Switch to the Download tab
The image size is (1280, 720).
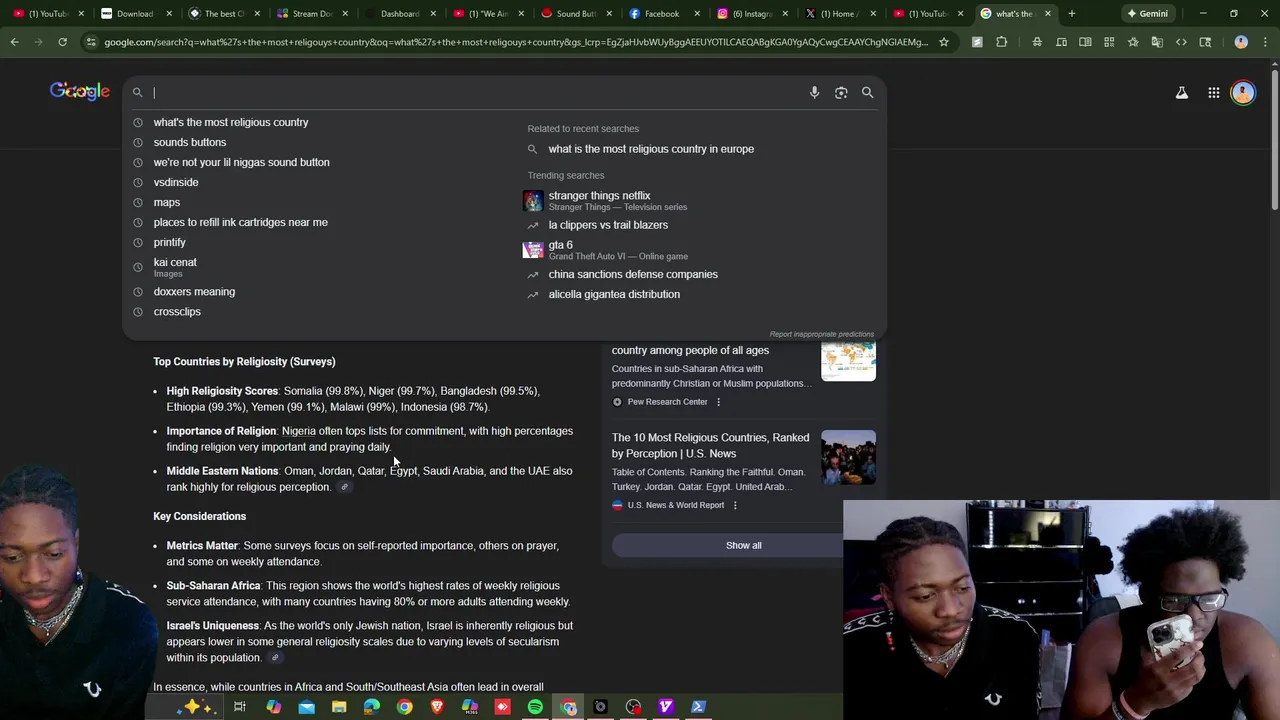[x=135, y=13]
